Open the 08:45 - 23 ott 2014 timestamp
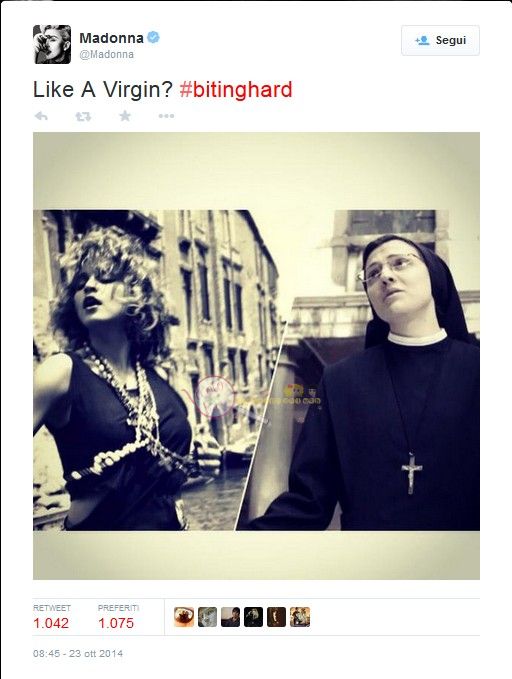Screen dimensions: 512x679 78,653
